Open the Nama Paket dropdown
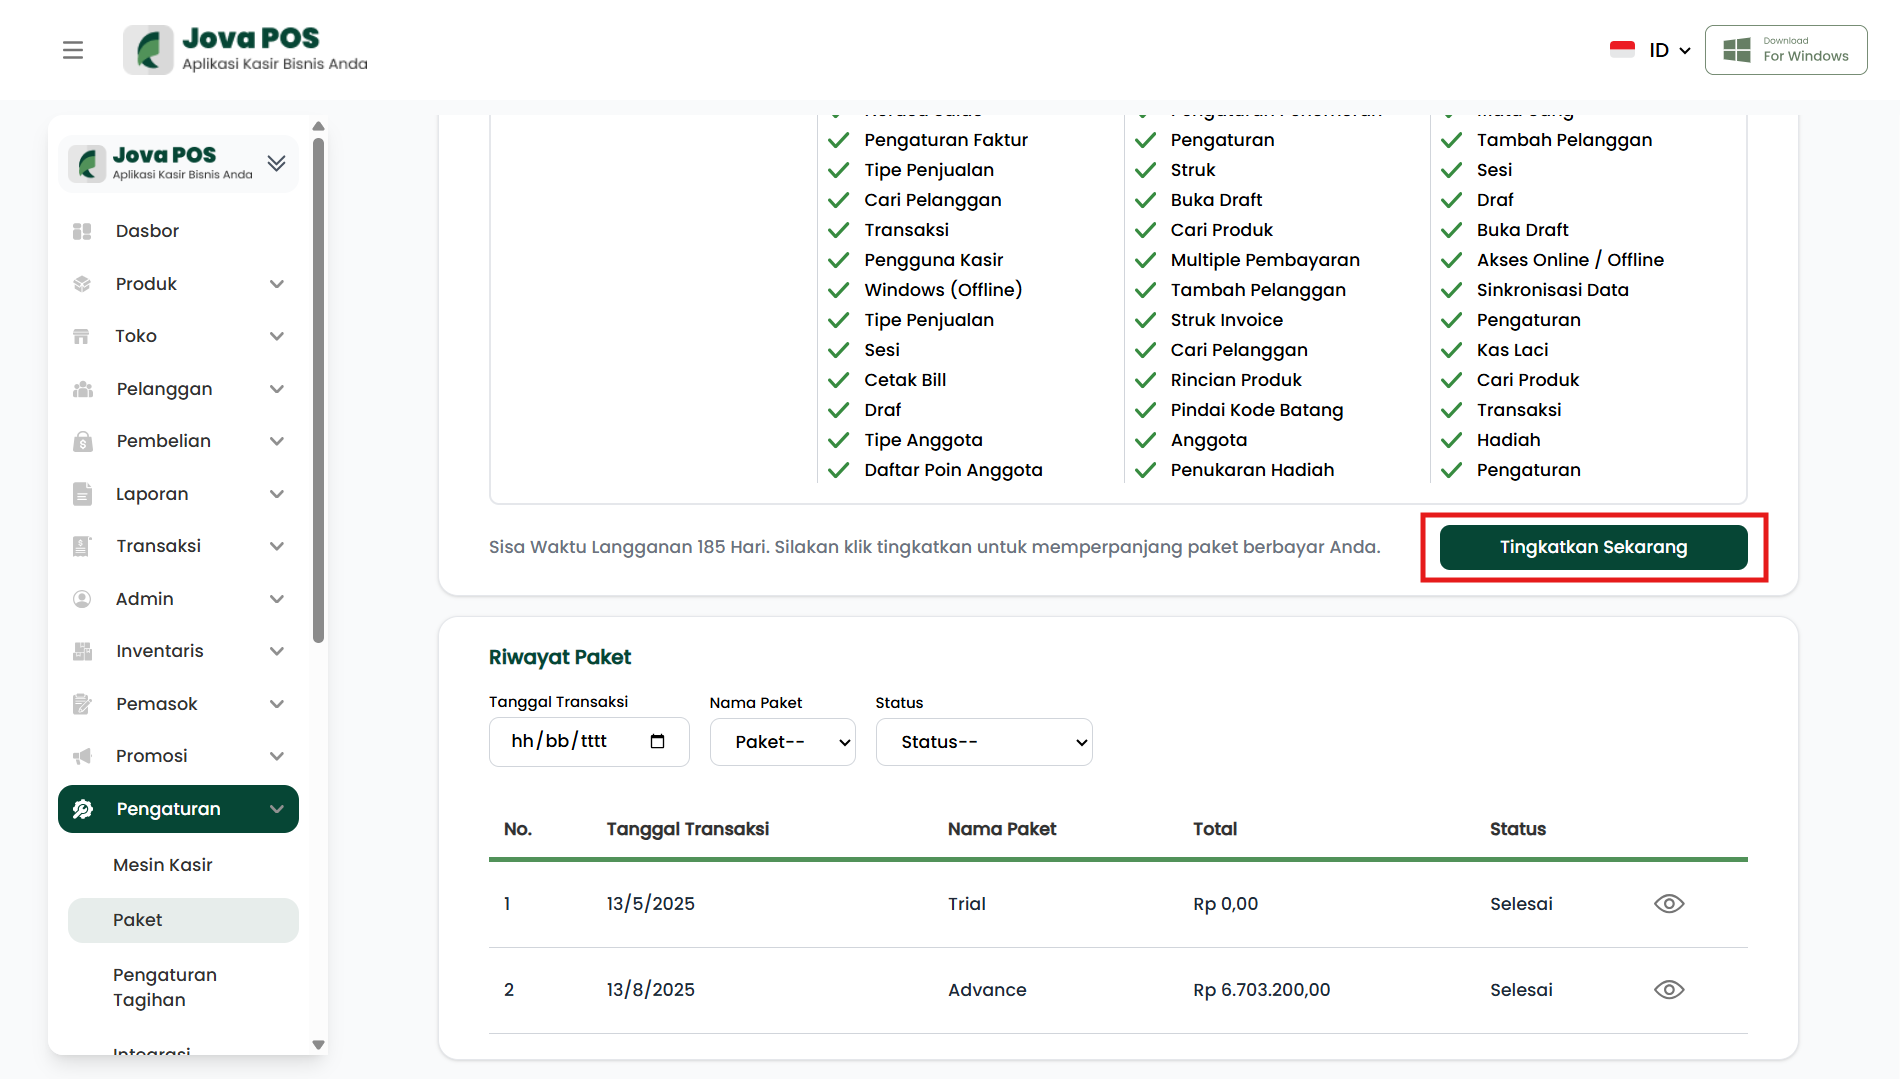This screenshot has width=1900, height=1079. coord(782,742)
